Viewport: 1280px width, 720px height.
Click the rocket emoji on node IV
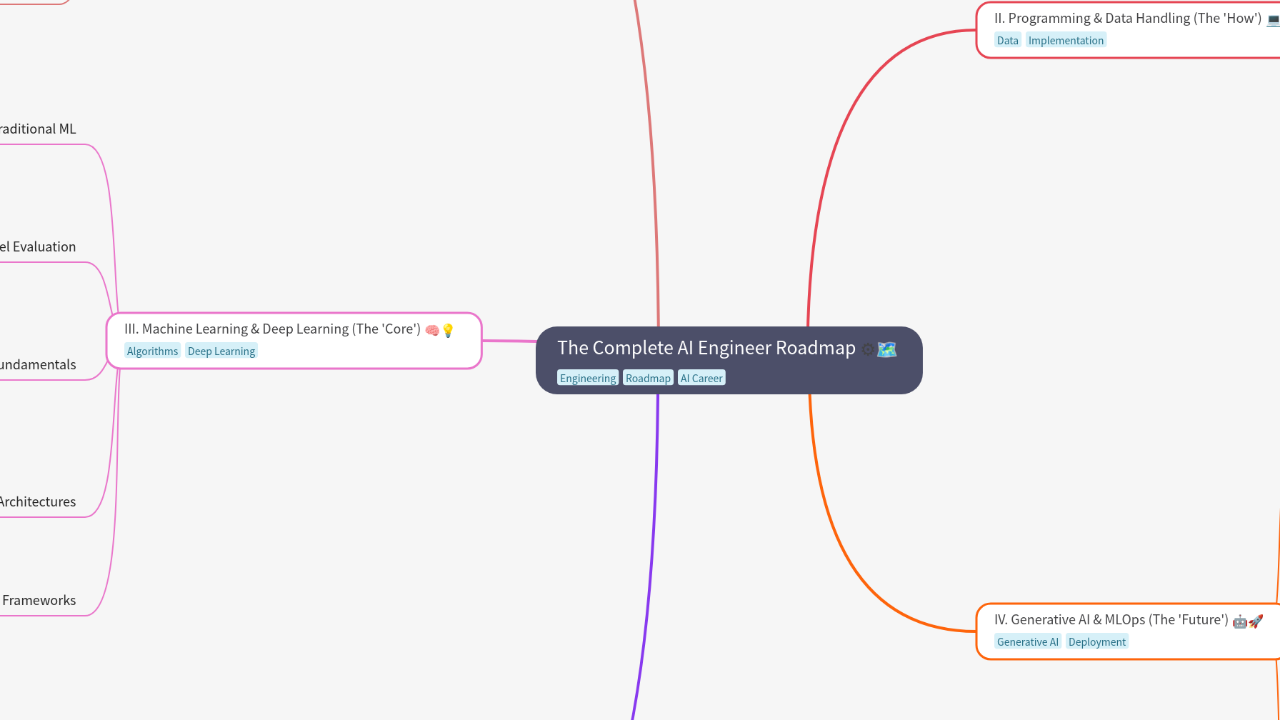tap(1256, 621)
